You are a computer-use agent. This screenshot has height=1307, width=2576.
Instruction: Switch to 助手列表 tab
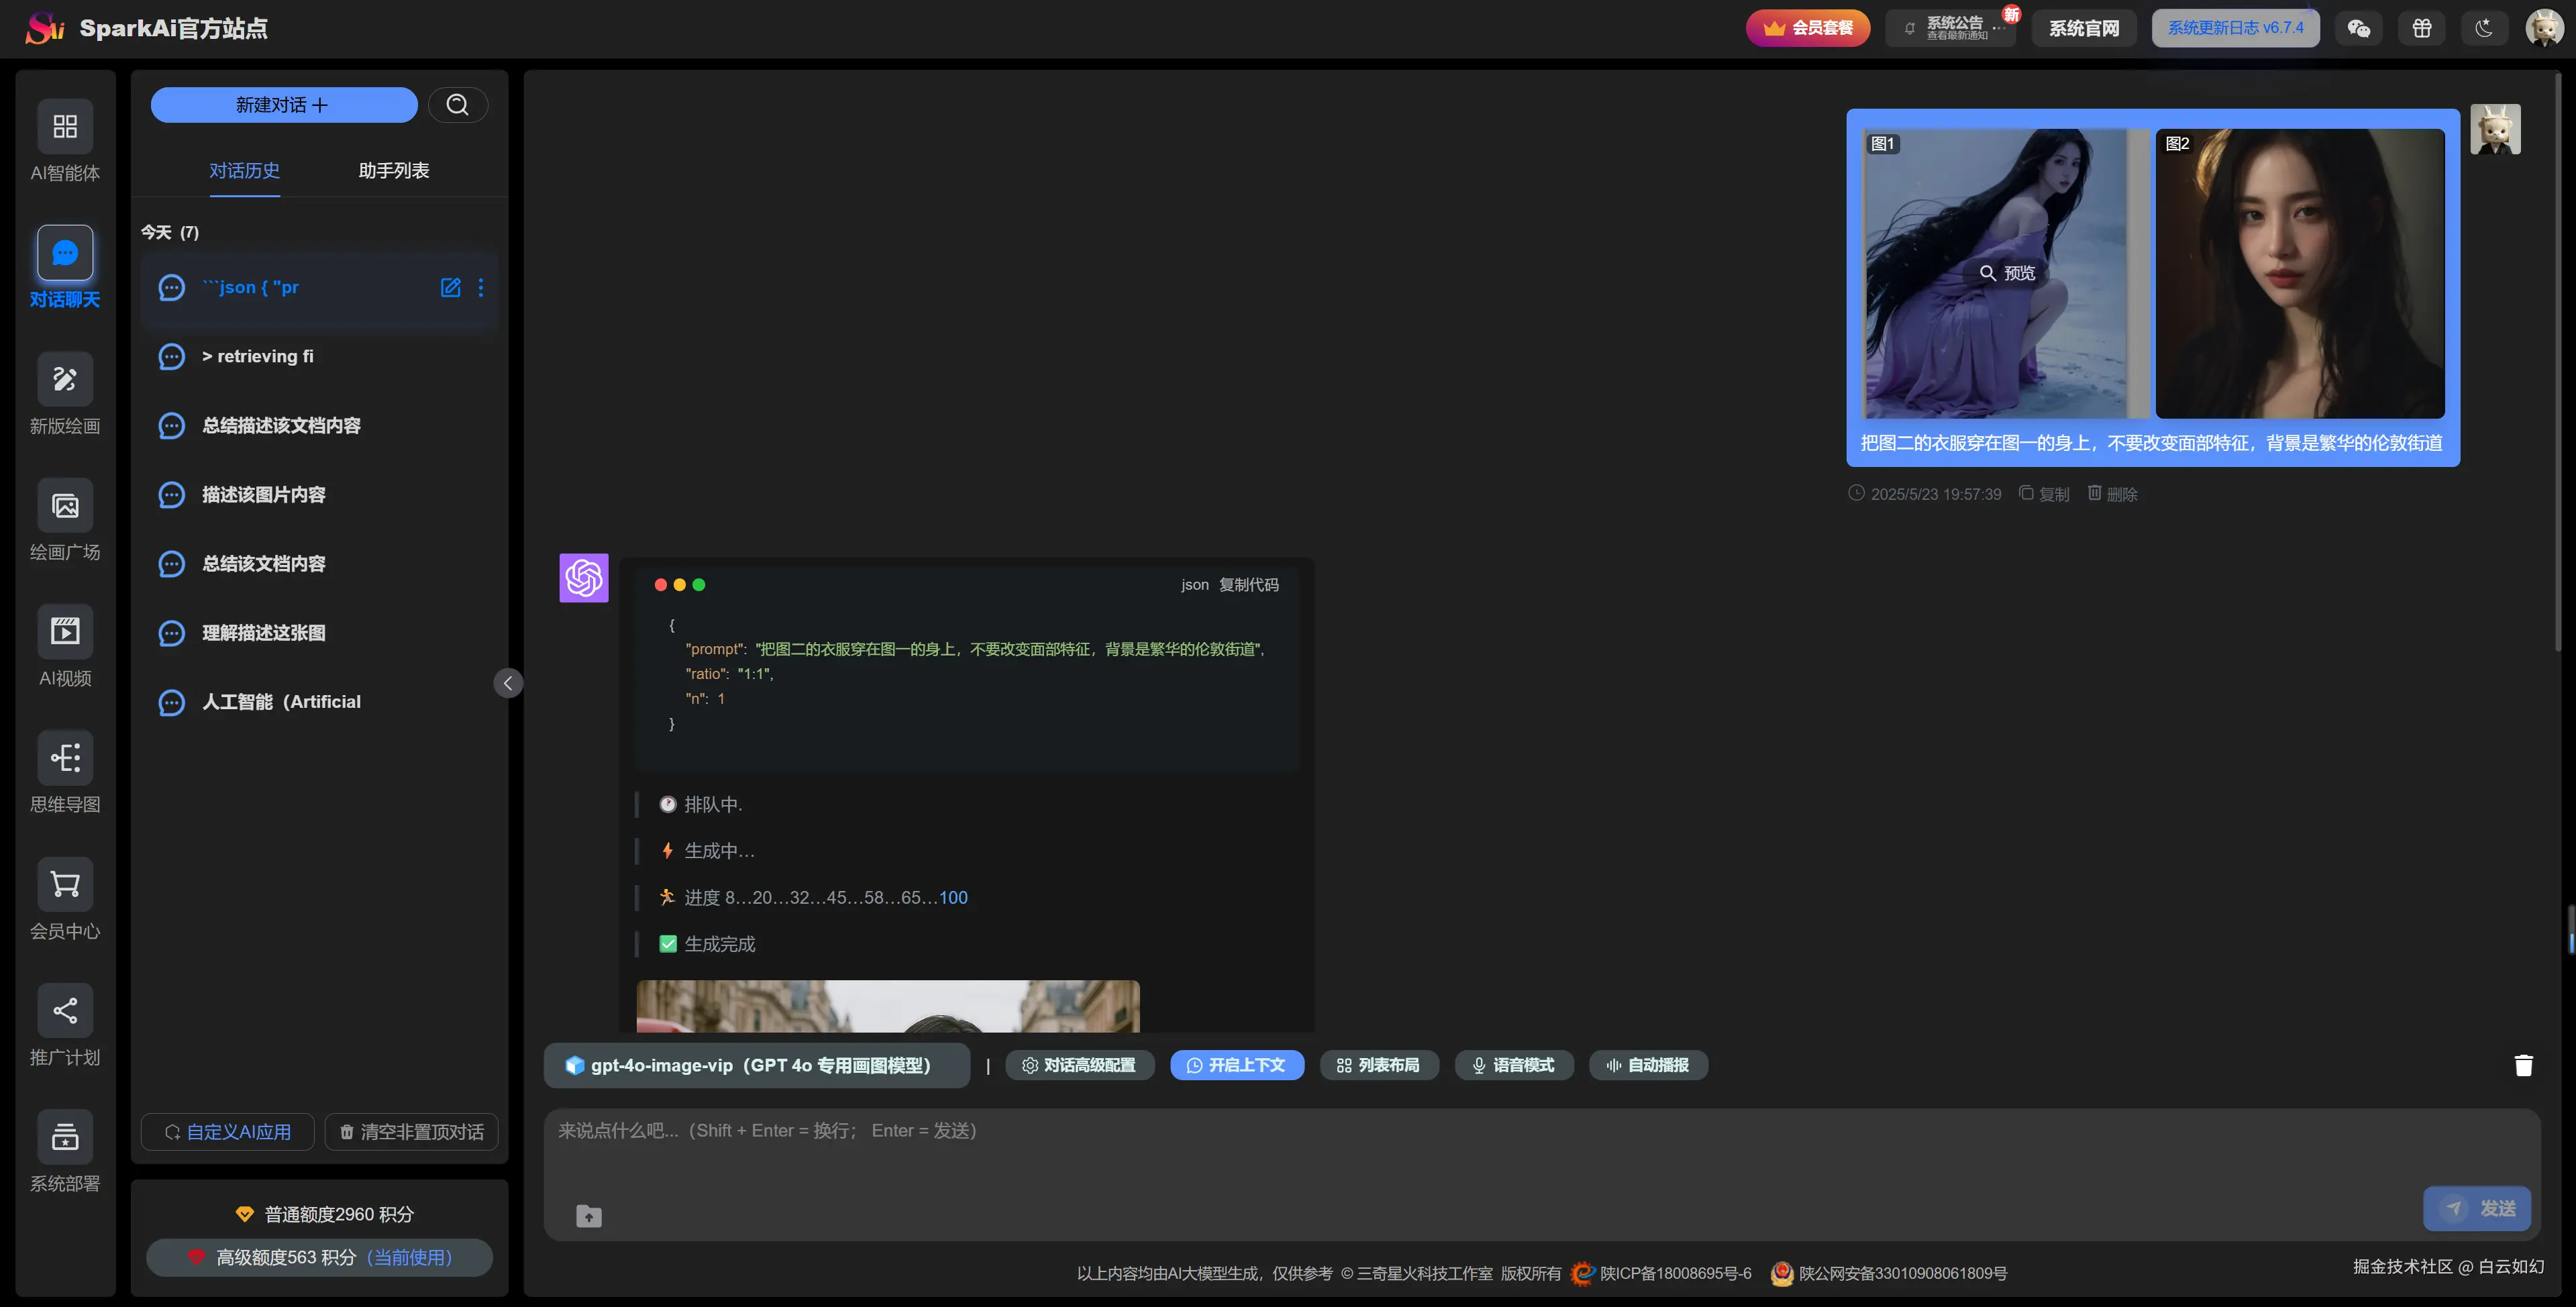(393, 171)
